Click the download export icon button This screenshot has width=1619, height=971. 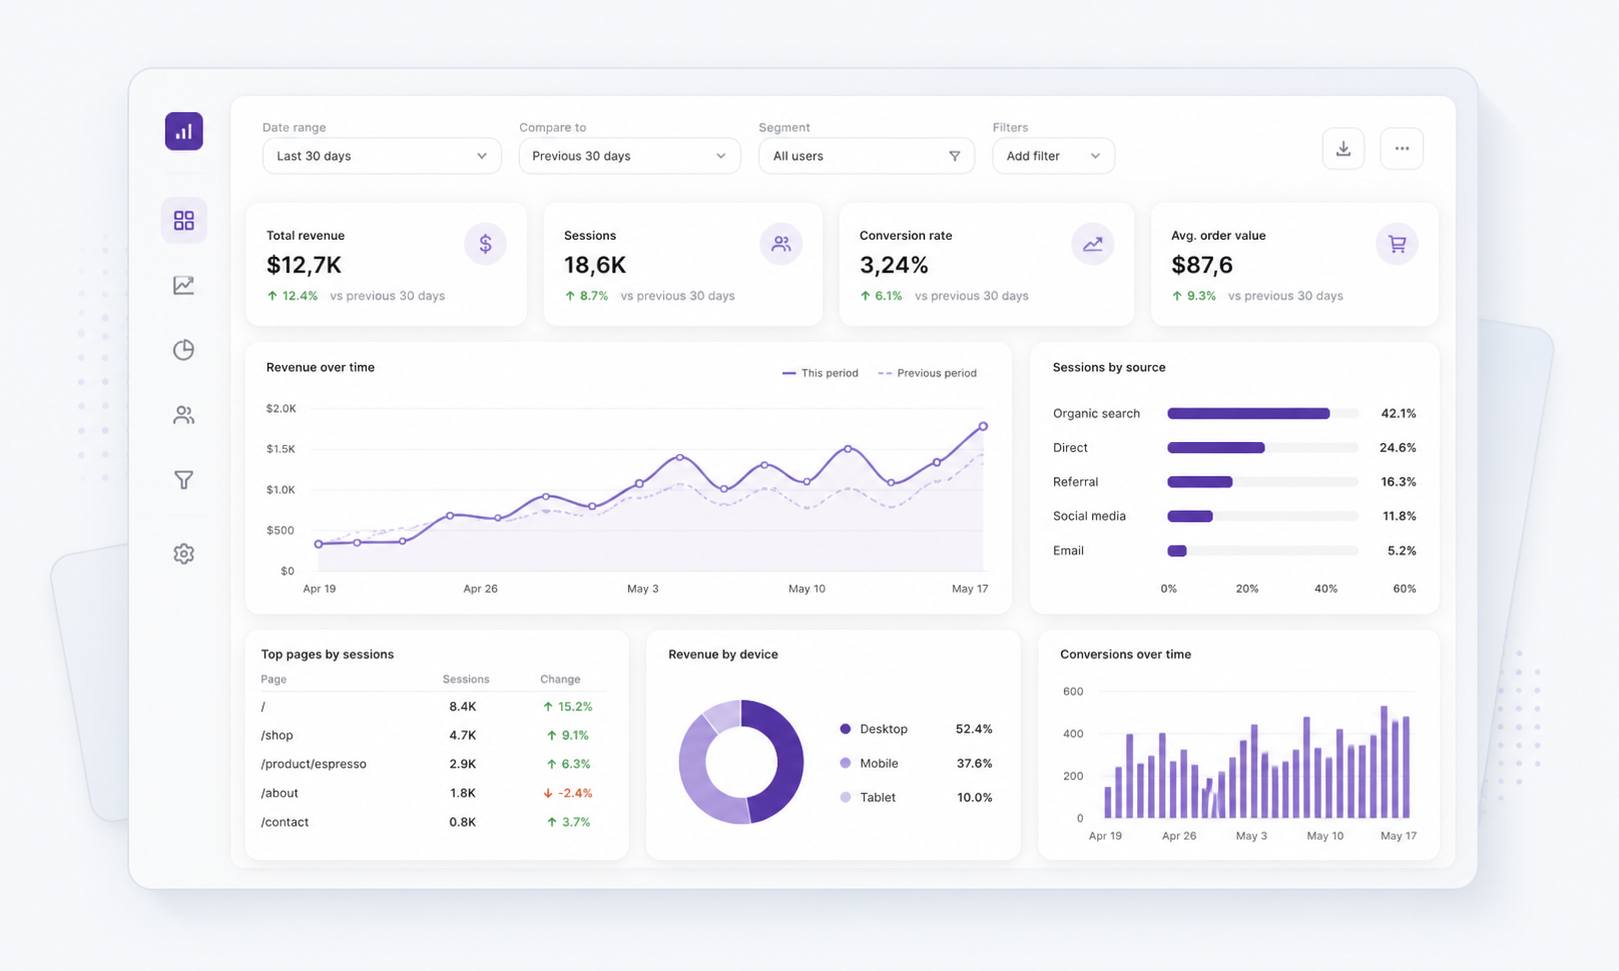[x=1343, y=149]
